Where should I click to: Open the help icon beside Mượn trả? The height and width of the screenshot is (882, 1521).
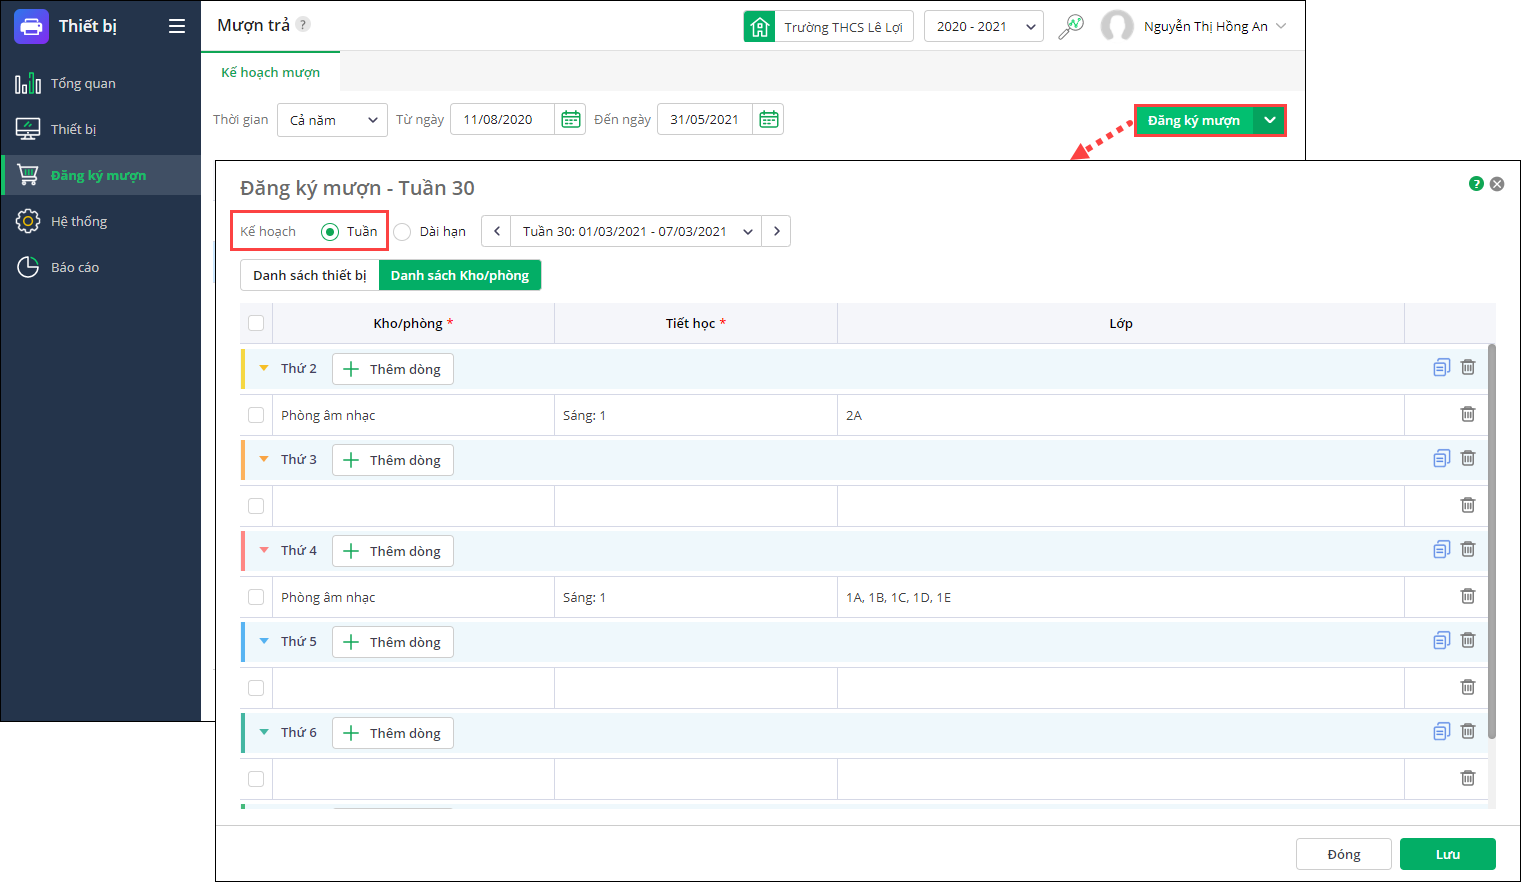point(303,24)
